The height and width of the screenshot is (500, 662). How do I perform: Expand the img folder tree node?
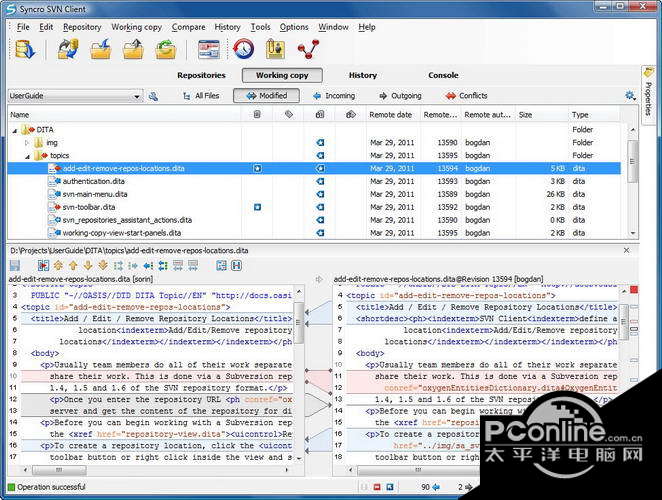pyautogui.click(x=27, y=143)
